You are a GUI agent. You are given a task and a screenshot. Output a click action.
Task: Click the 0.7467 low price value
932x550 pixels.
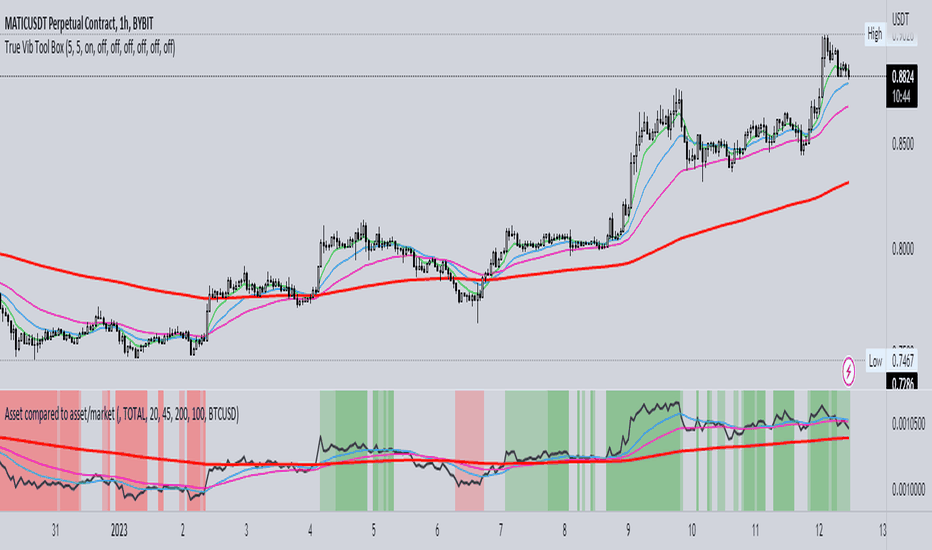tap(902, 360)
